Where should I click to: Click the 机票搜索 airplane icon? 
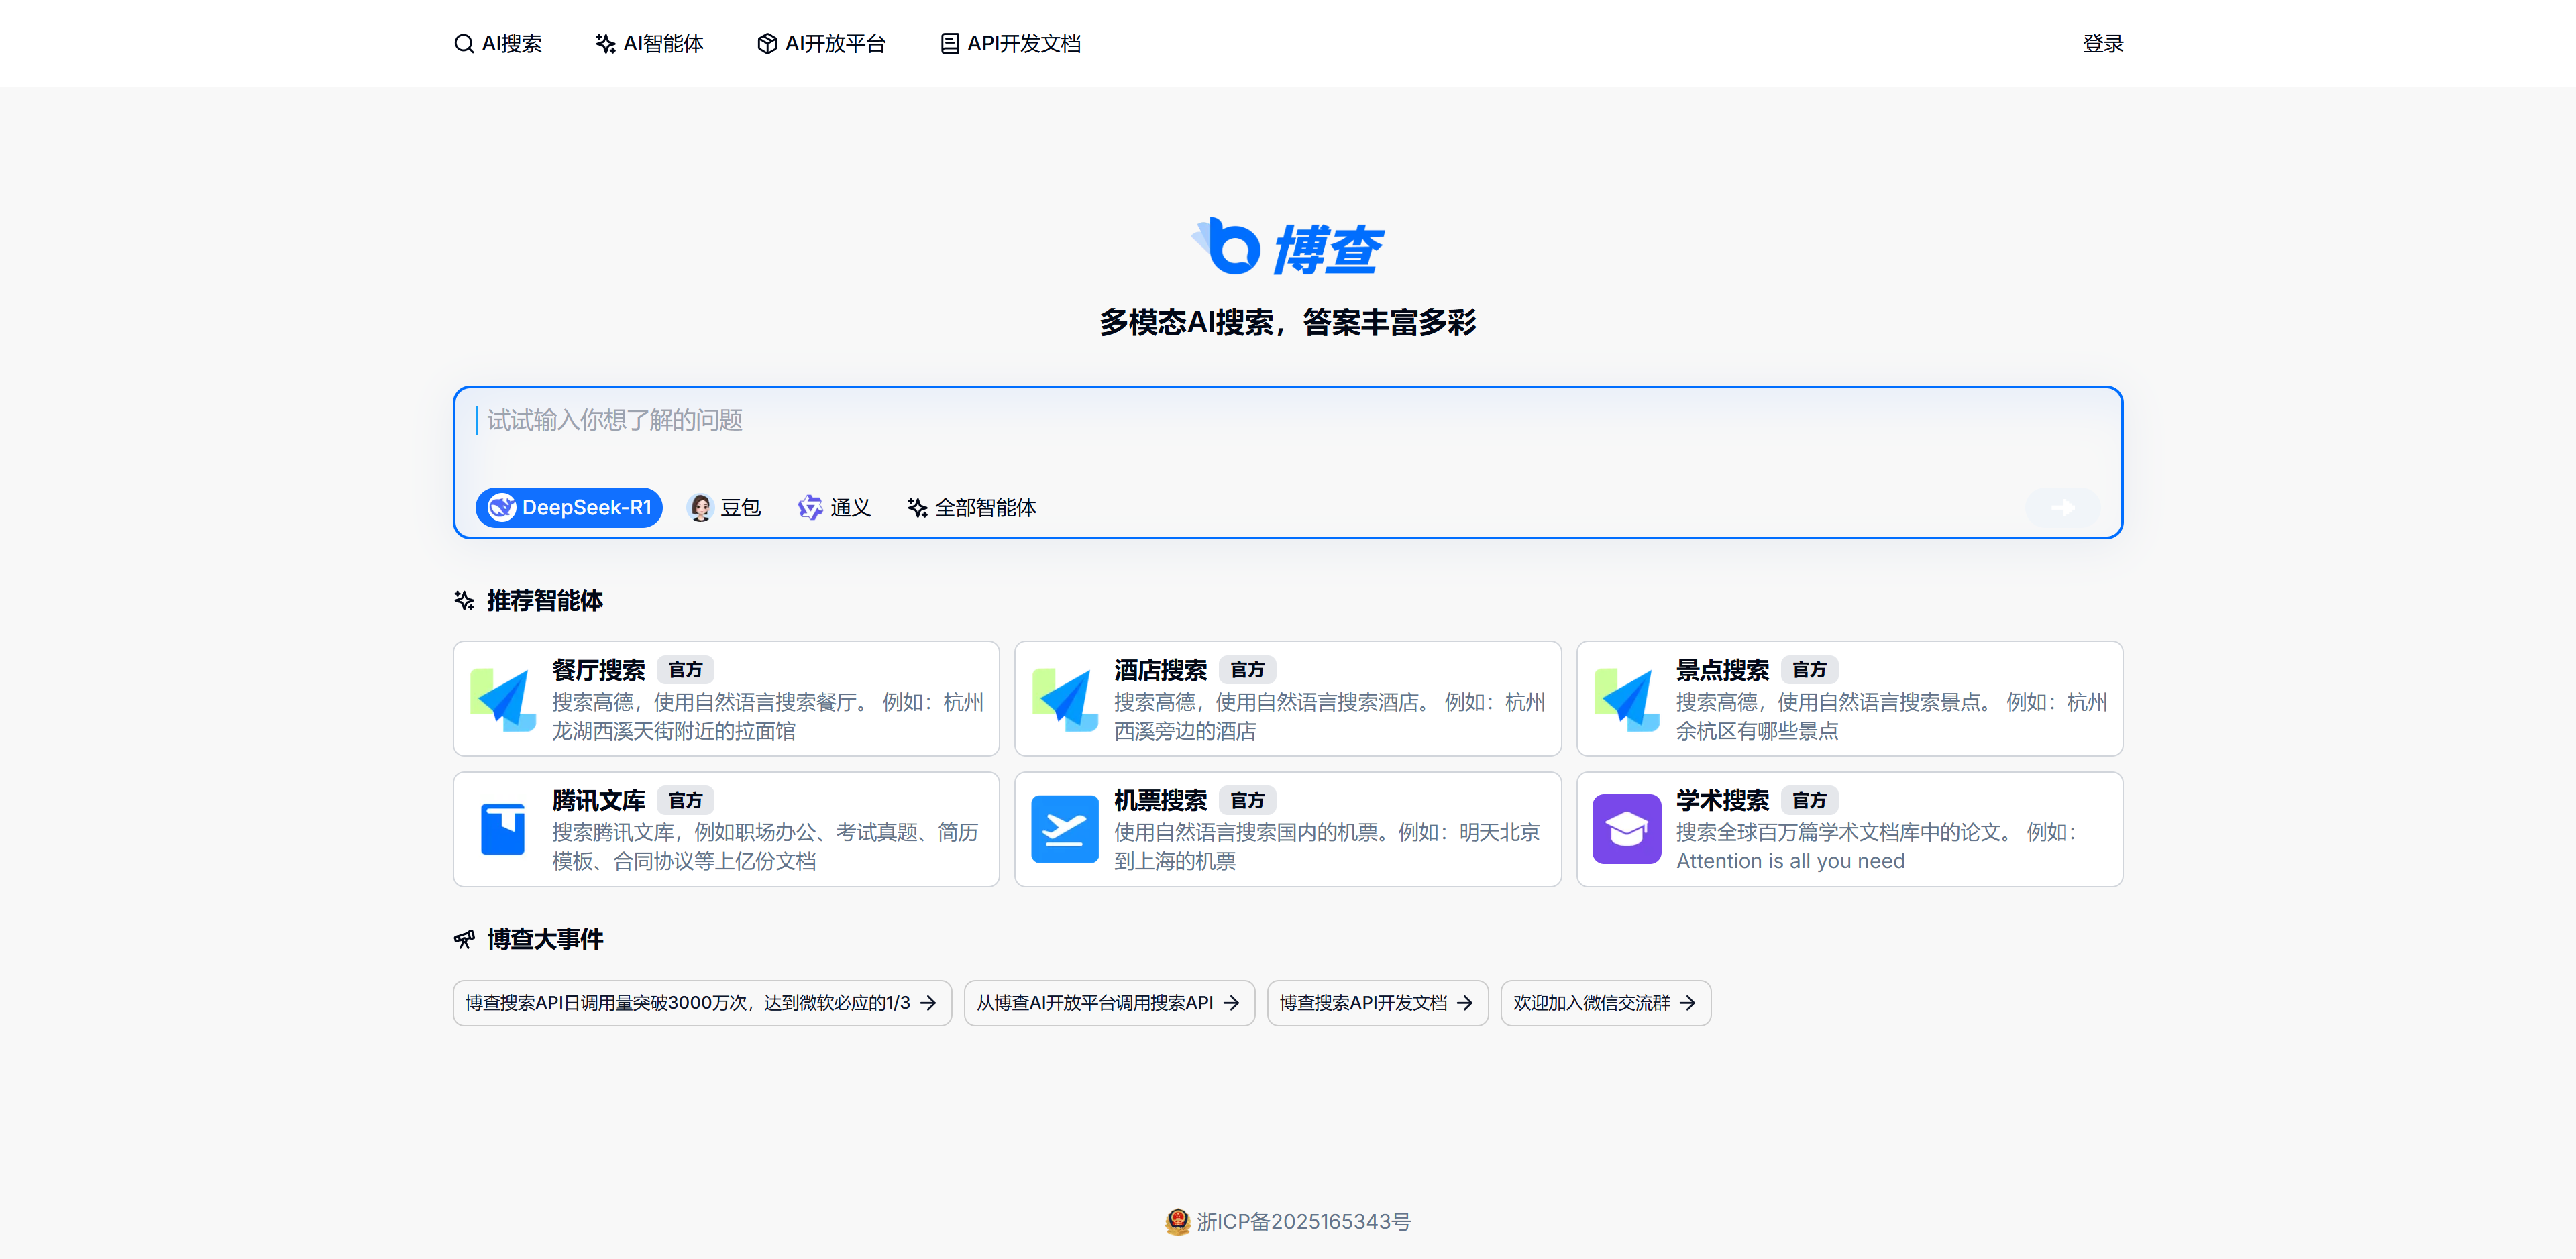point(1065,829)
